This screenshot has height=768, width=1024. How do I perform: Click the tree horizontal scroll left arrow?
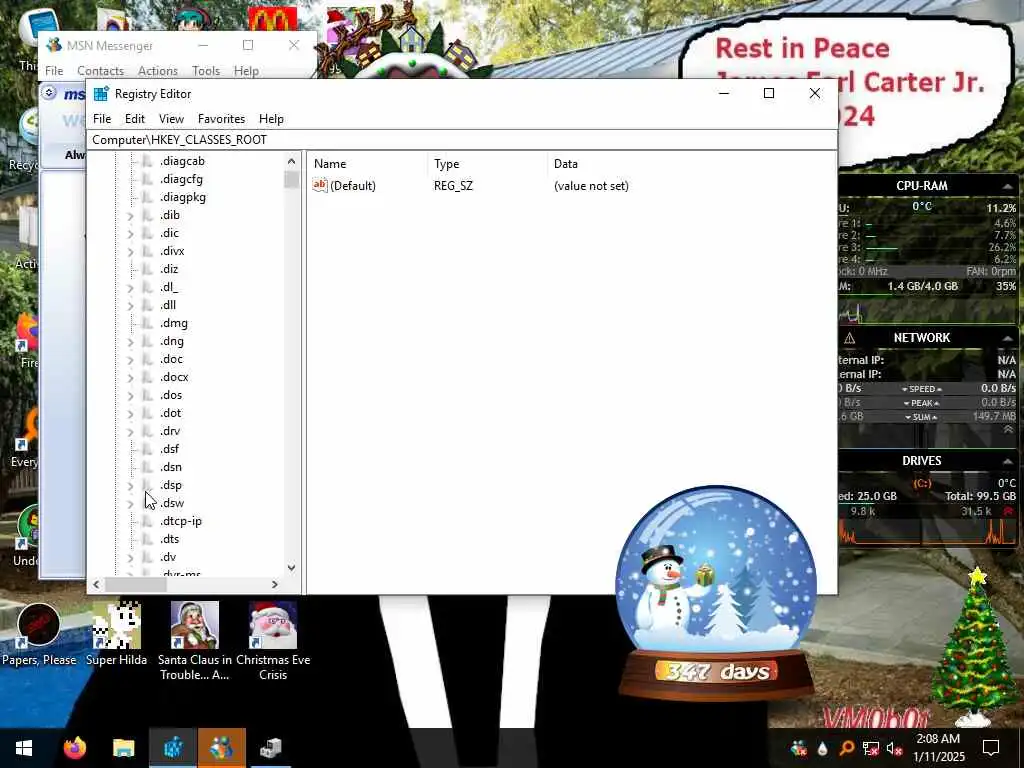[x=97, y=584]
